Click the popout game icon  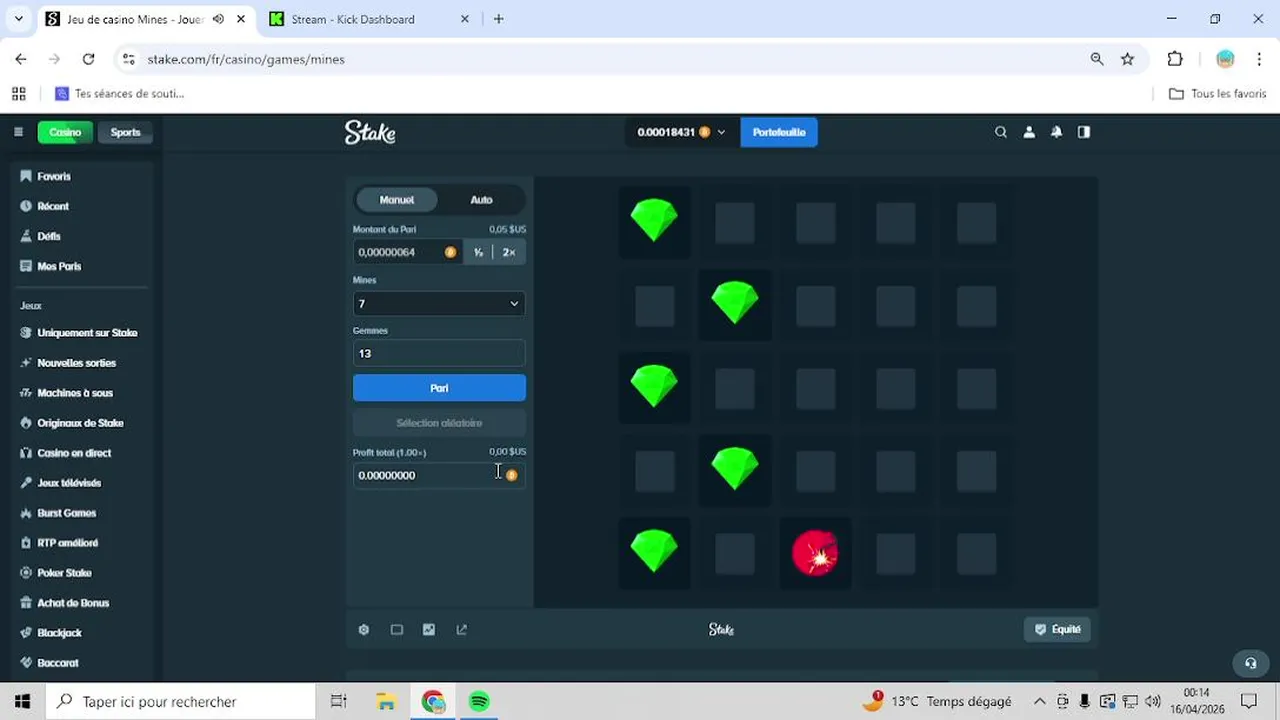[462, 630]
